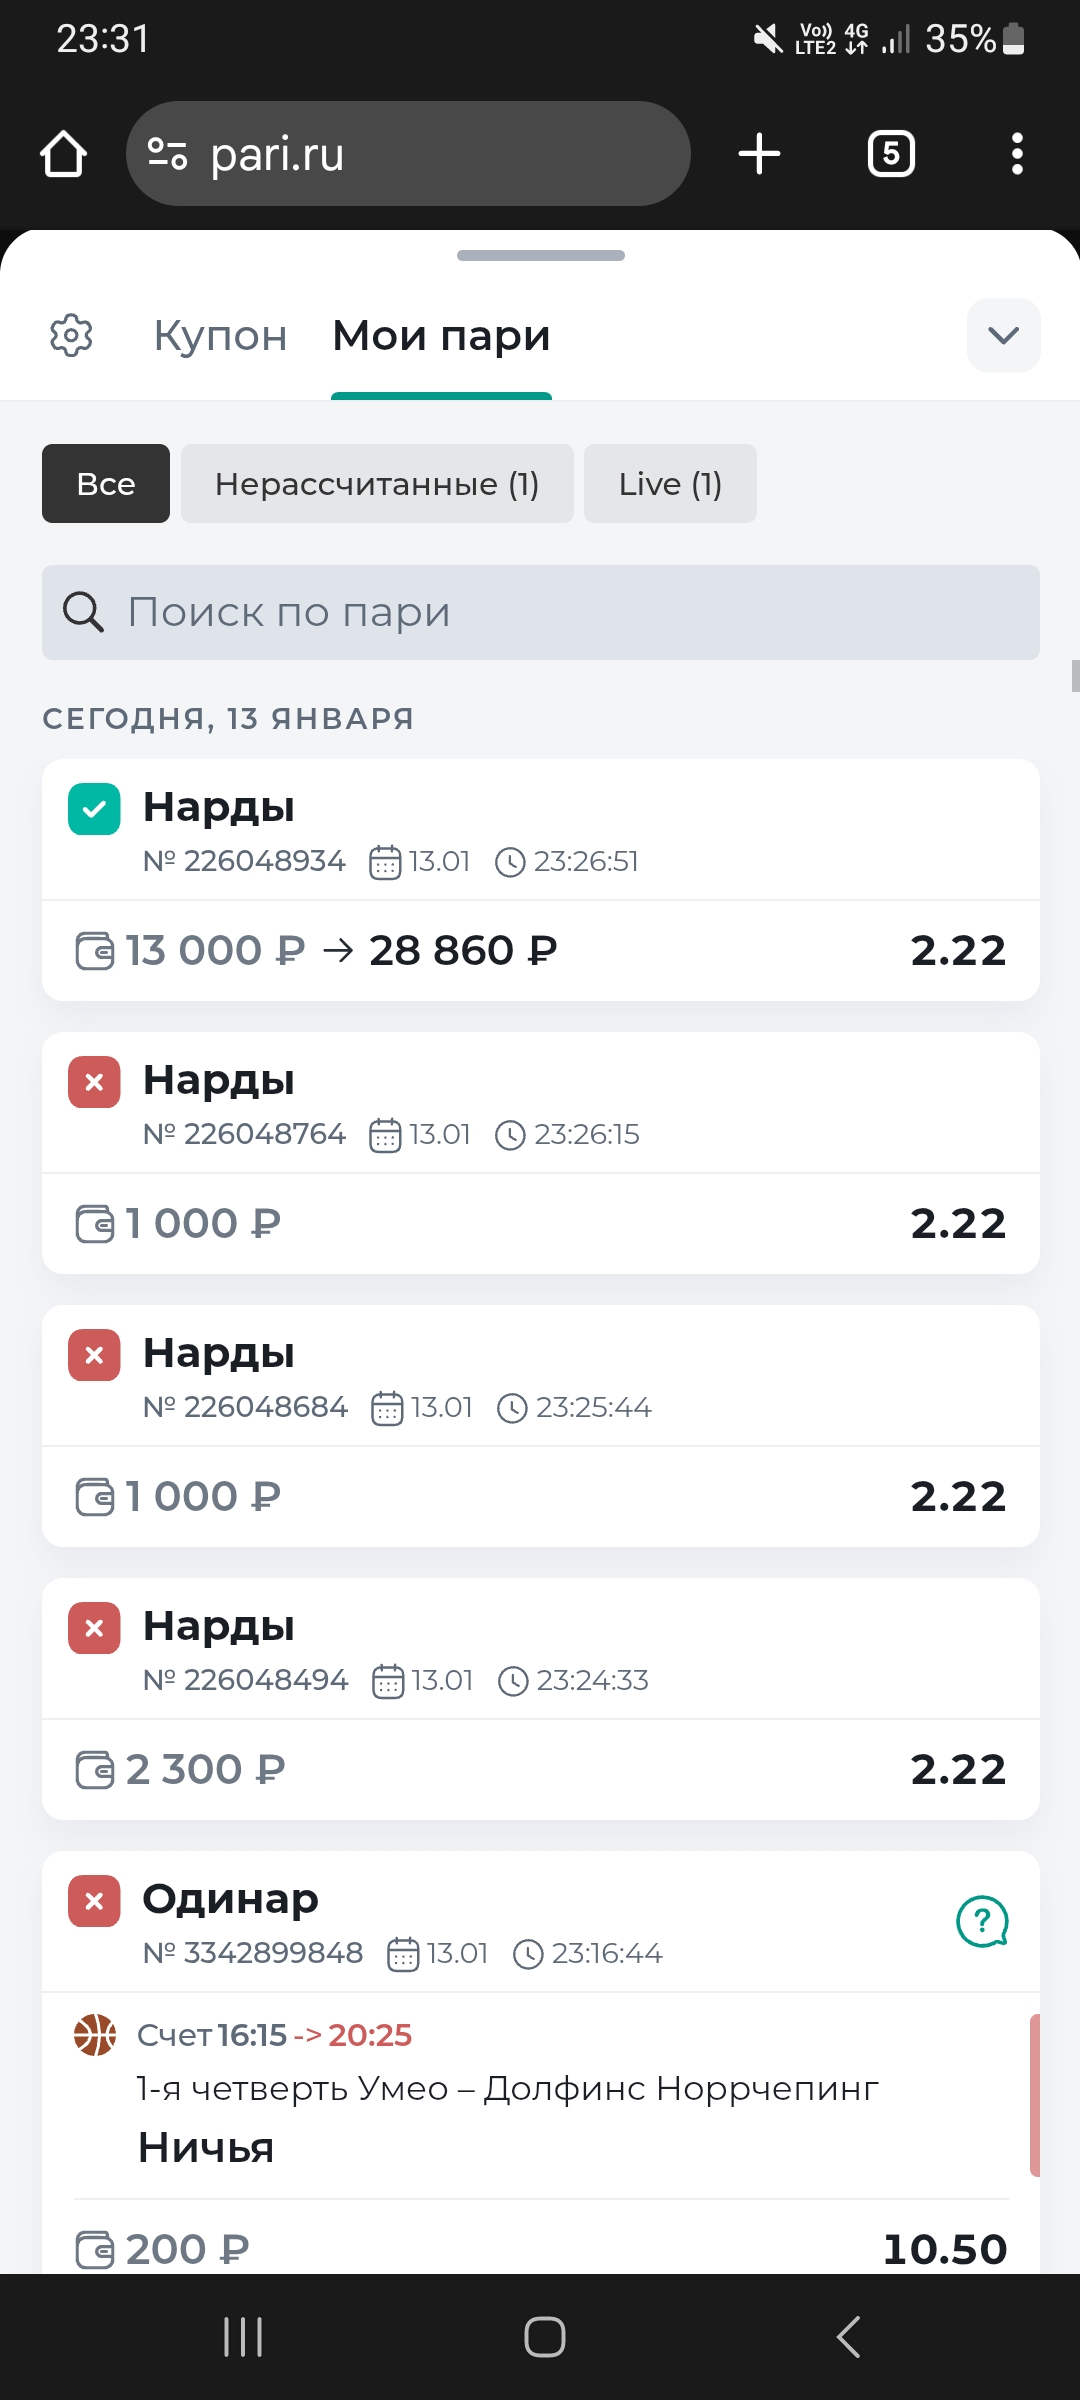Show all bets with Все filter
Screen dimensions: 1080x2400
[106, 484]
